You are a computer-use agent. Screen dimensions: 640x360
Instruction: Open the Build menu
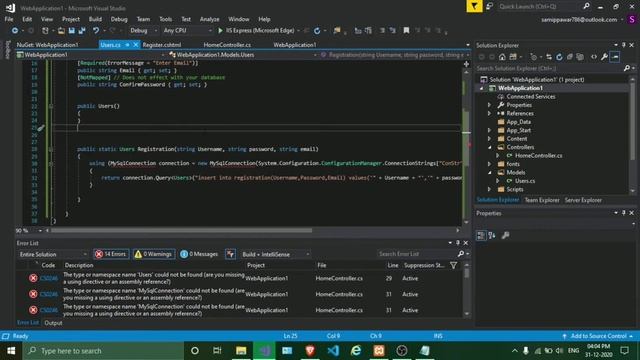(95, 19)
